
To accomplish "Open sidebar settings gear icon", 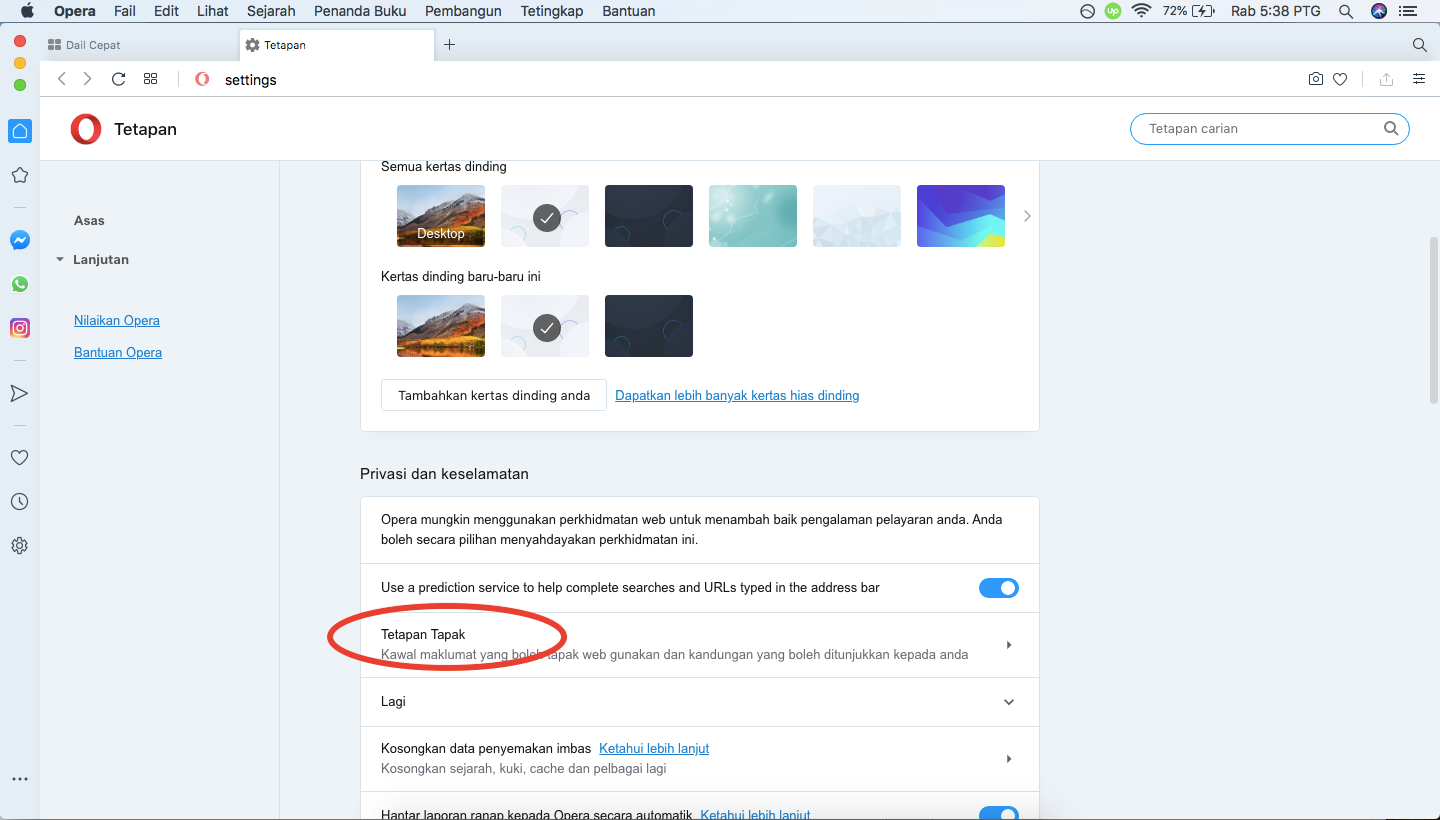I will (x=19, y=546).
